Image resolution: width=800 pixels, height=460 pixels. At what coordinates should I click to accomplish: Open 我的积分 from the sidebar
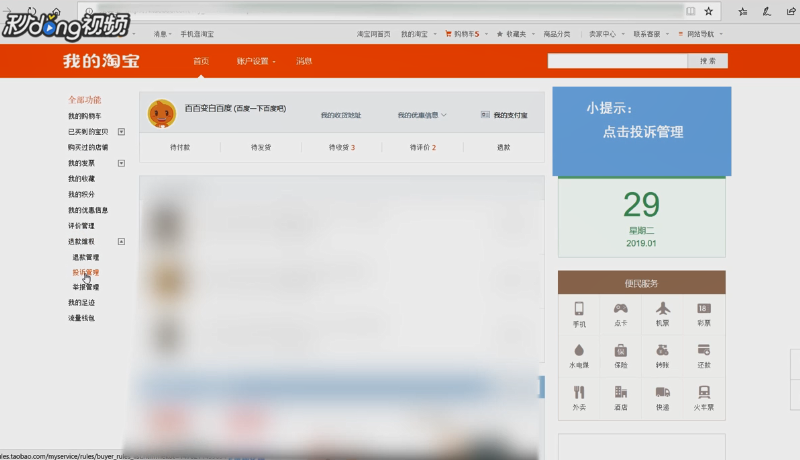(82, 194)
